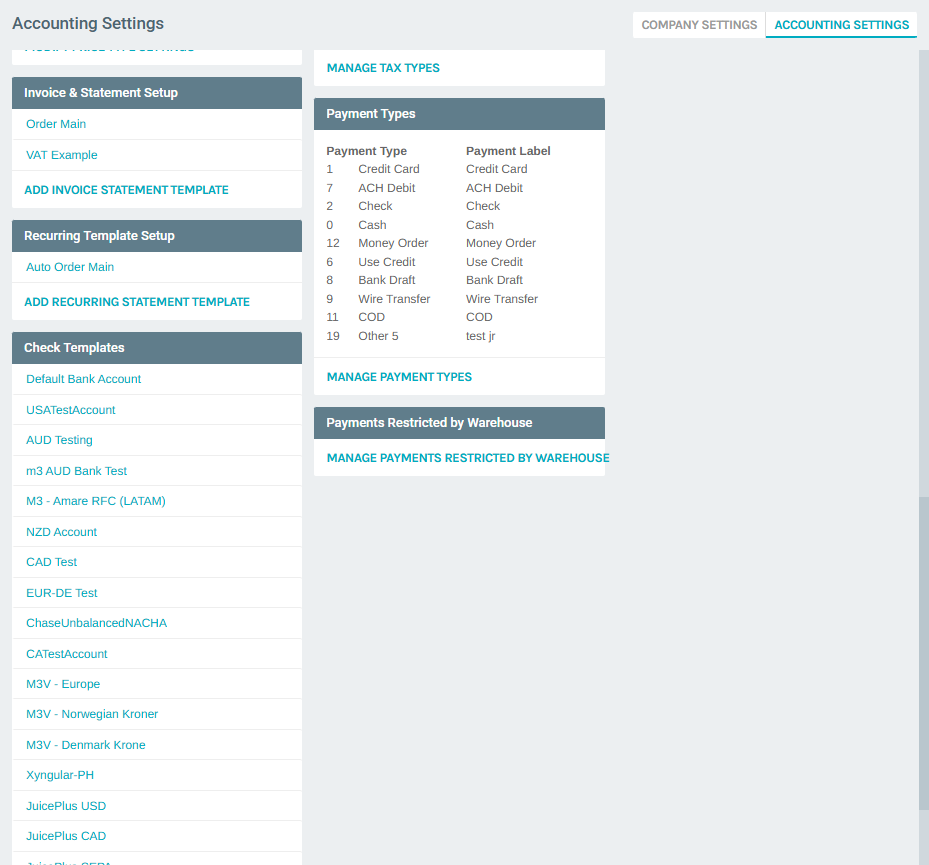Open the CAD Test check template
The height and width of the screenshot is (865, 929).
52,562
